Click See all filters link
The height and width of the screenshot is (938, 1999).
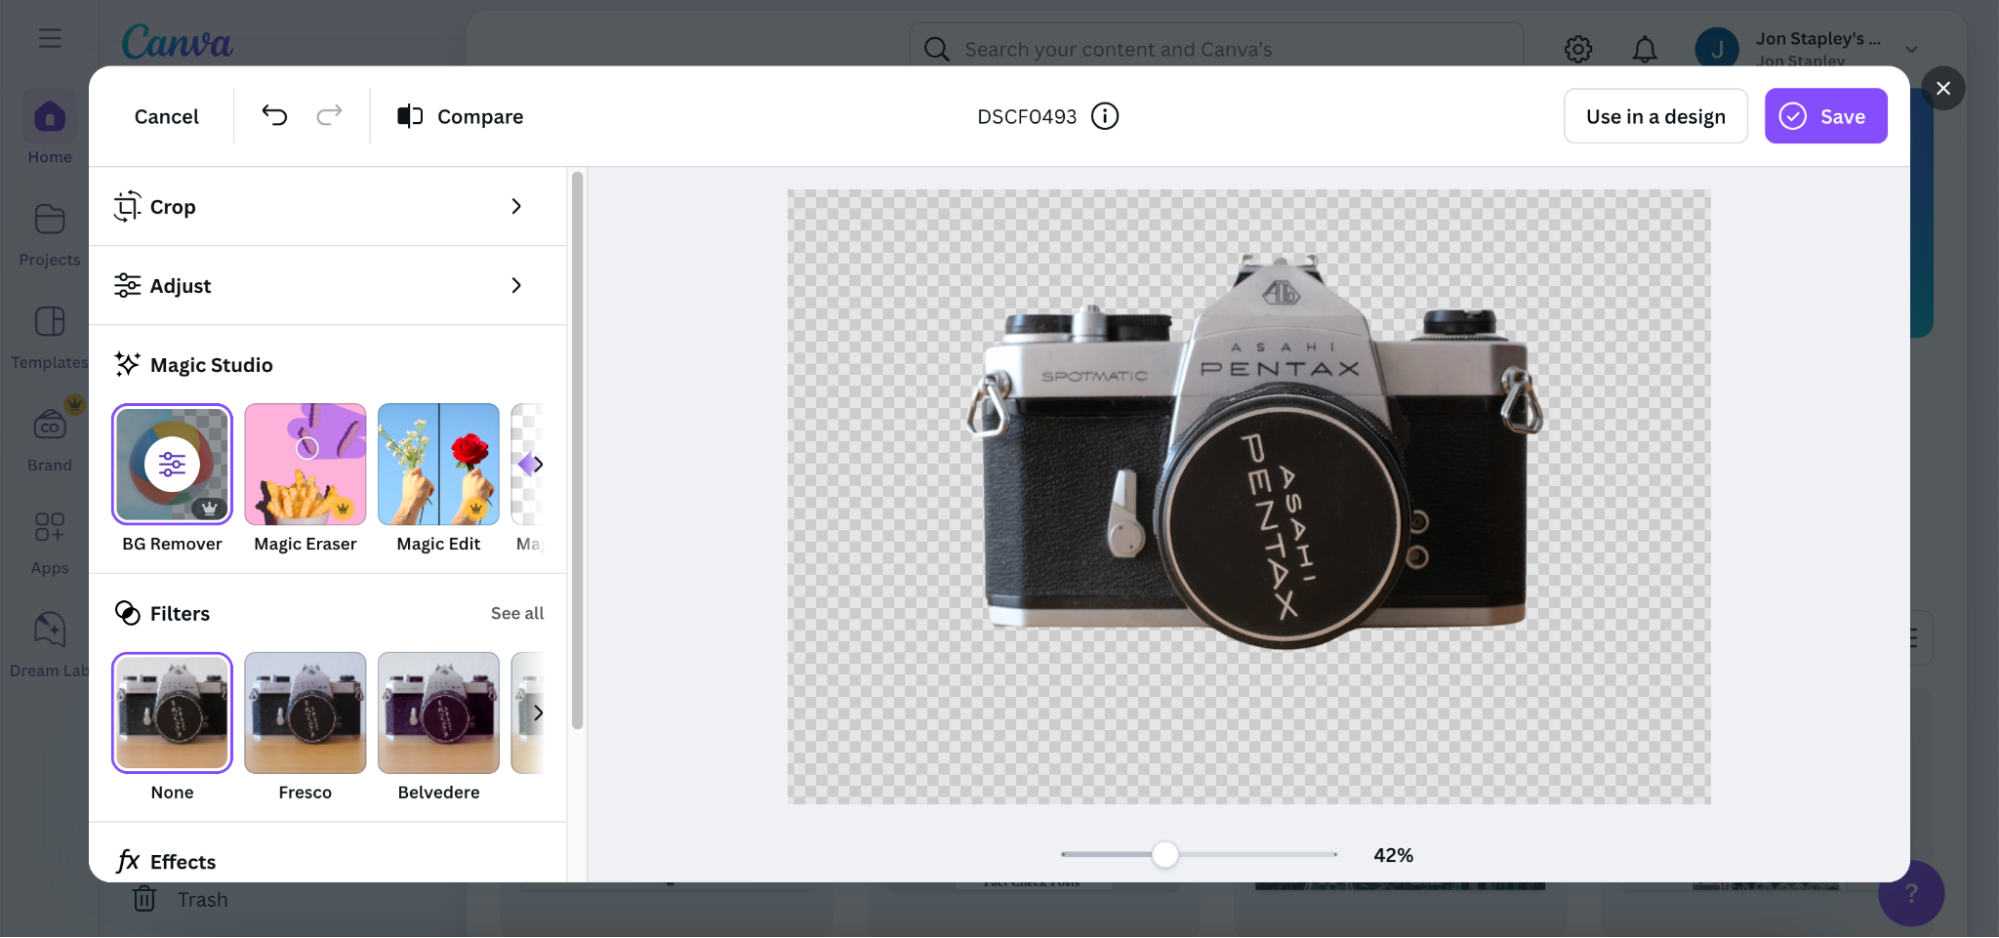tap(517, 613)
